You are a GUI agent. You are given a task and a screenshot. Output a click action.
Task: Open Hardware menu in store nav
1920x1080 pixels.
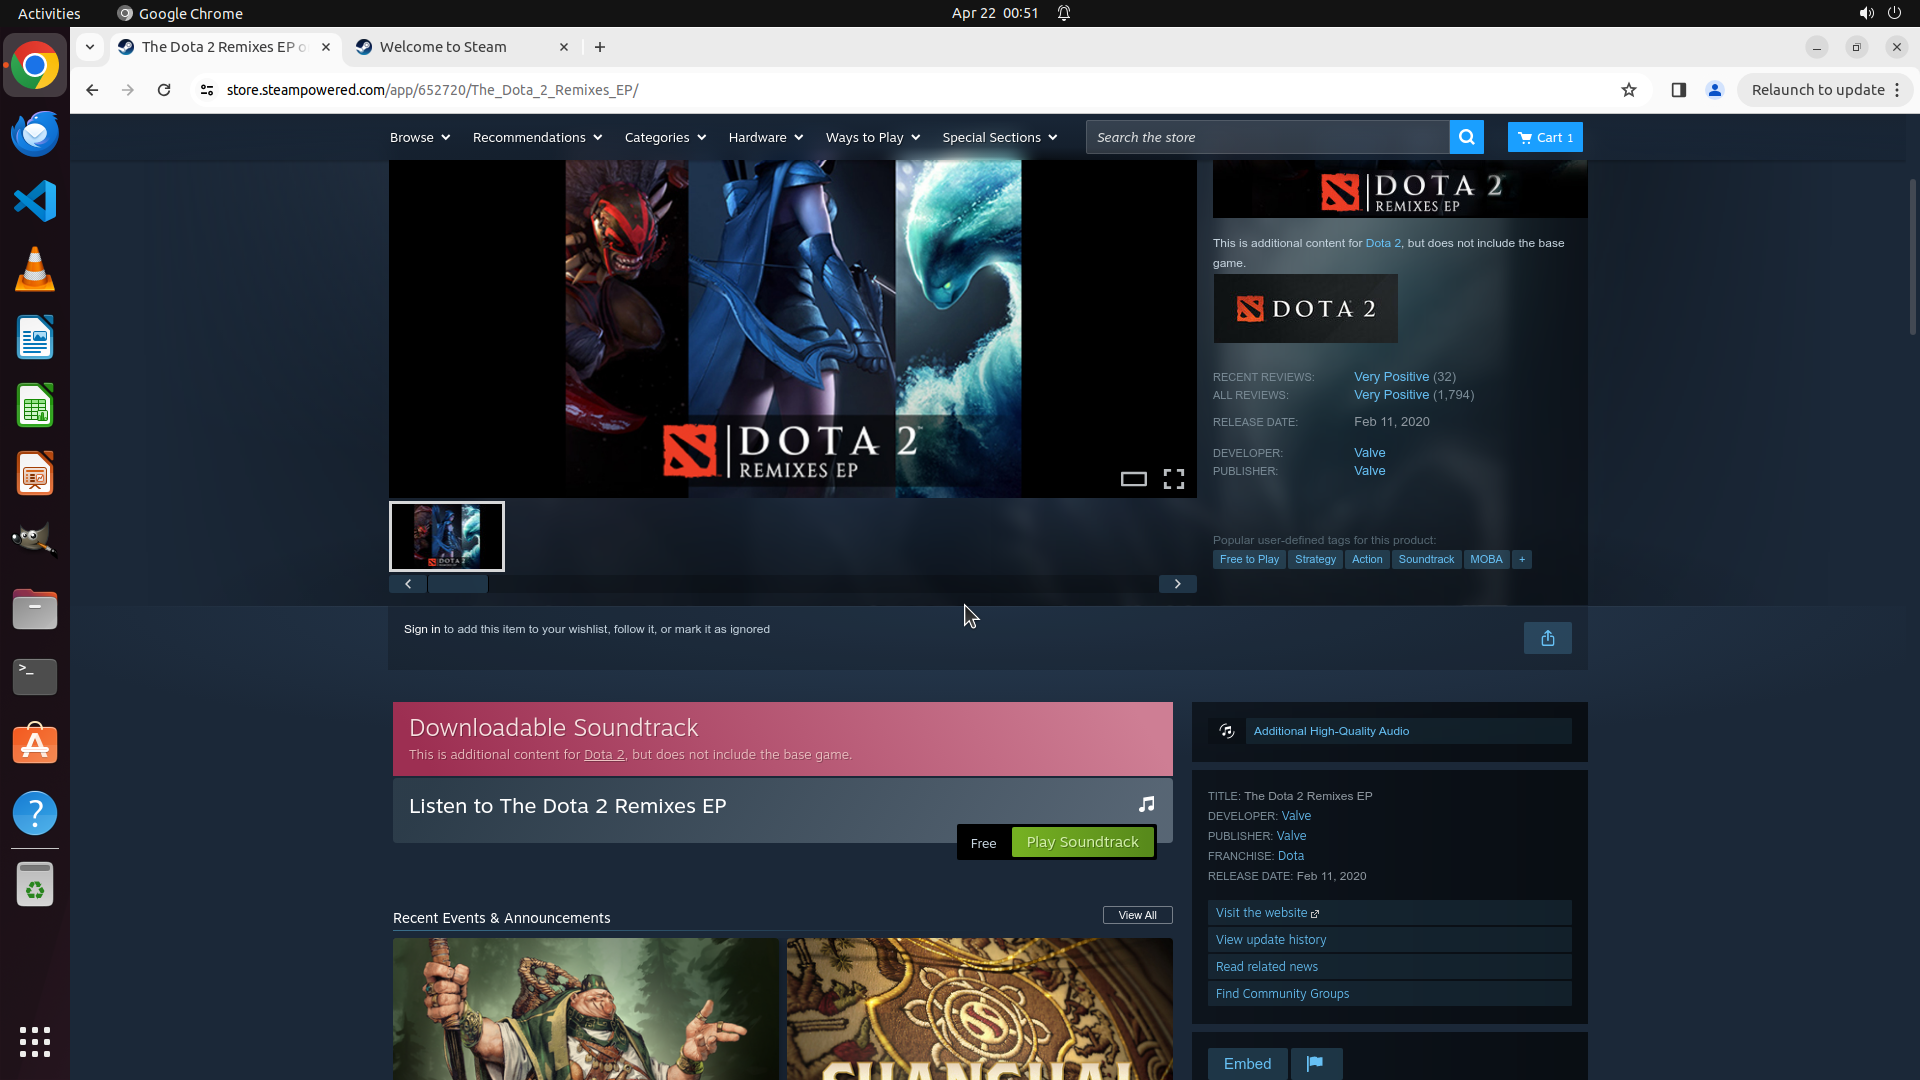pos(765,137)
